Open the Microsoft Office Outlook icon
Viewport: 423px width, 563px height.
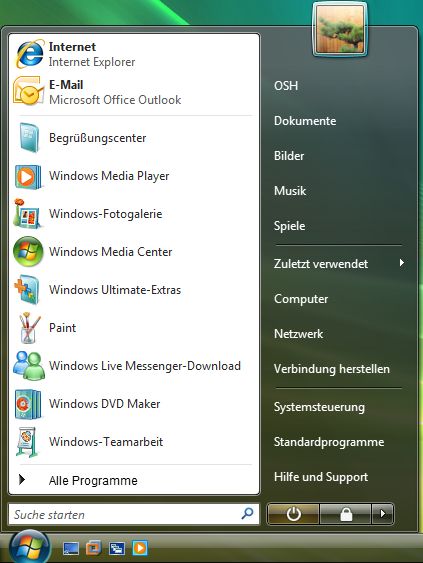coord(28,91)
